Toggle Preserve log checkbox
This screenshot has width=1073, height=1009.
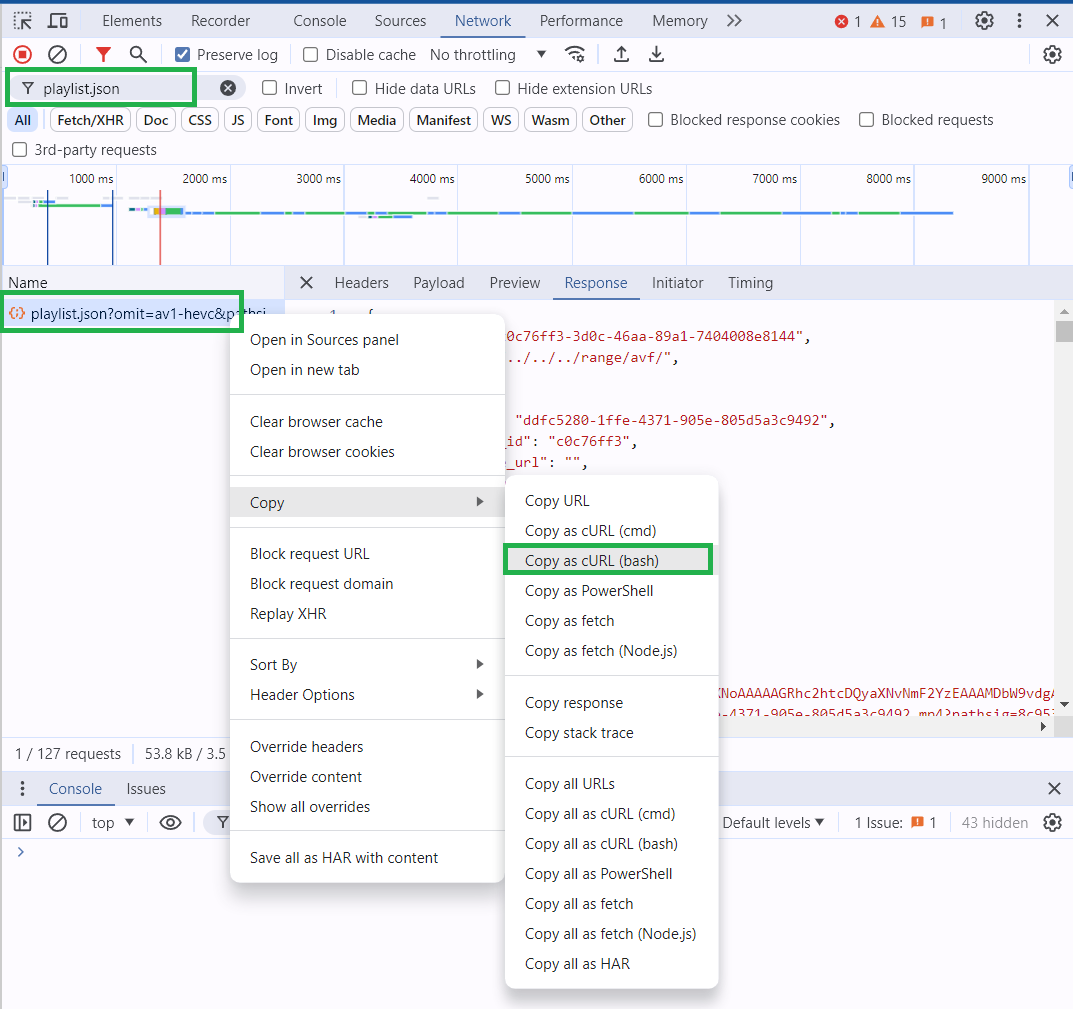click(x=182, y=54)
